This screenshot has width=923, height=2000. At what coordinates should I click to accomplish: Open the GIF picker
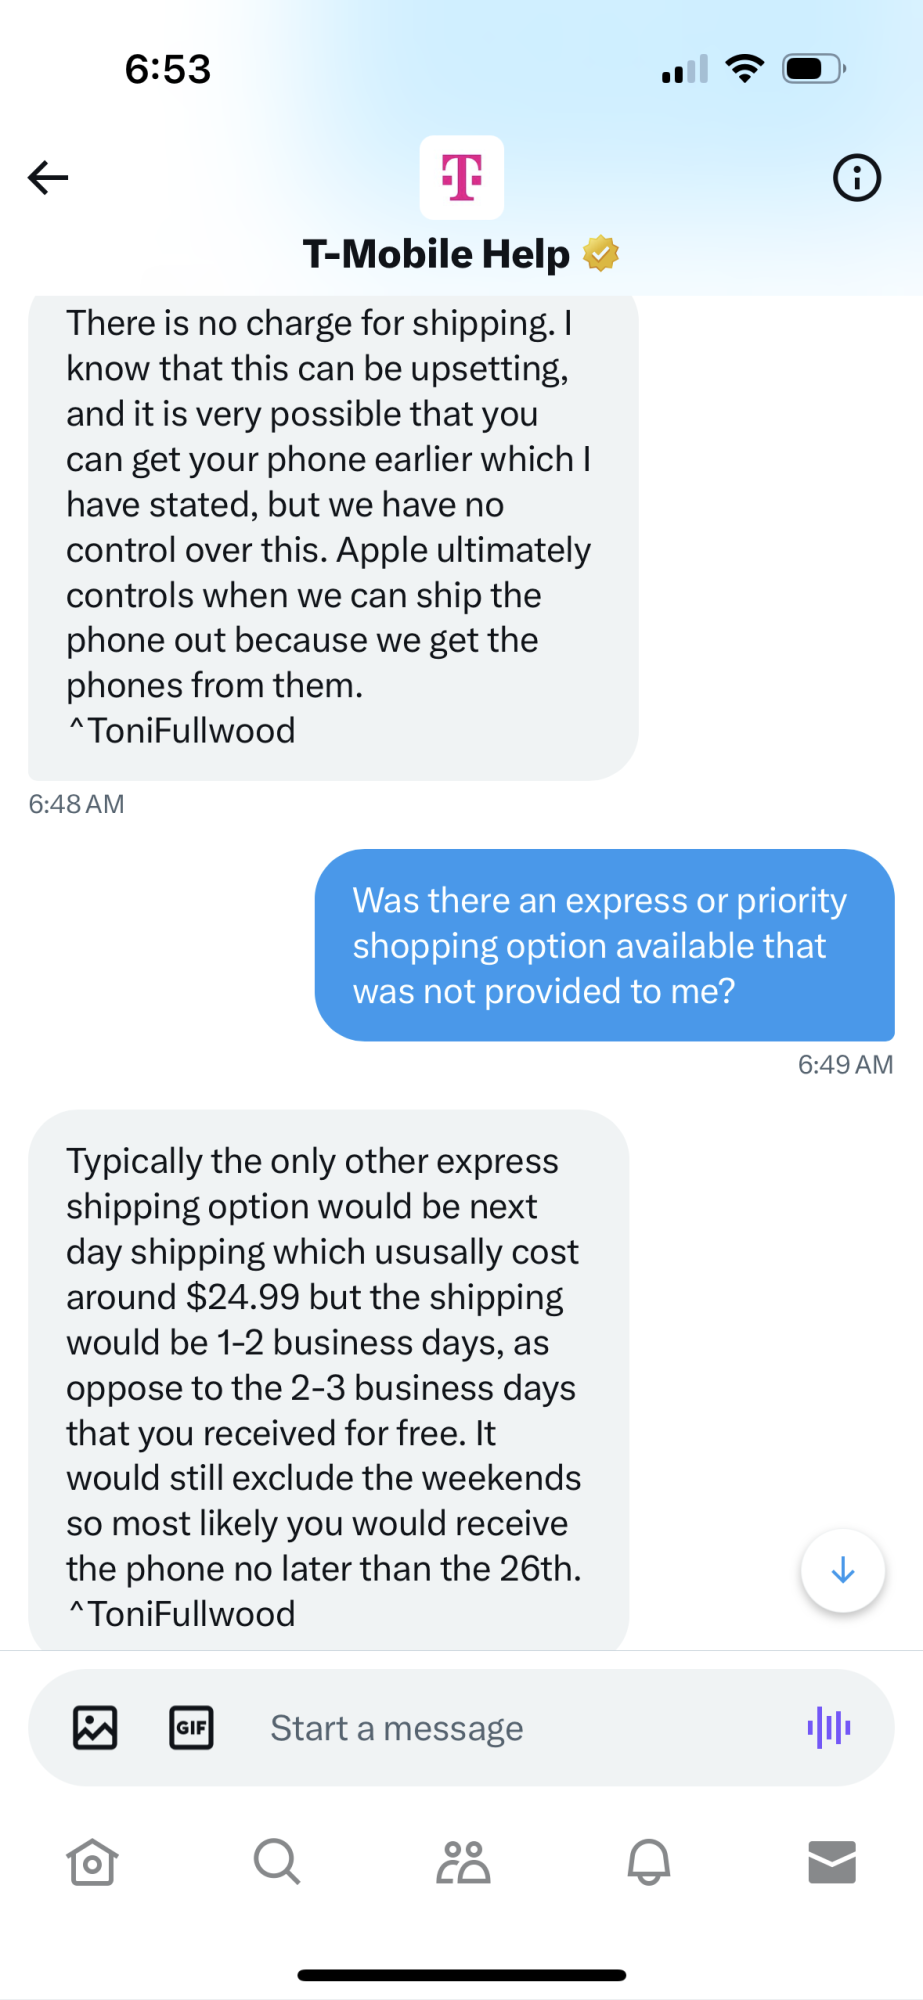coord(191,1727)
